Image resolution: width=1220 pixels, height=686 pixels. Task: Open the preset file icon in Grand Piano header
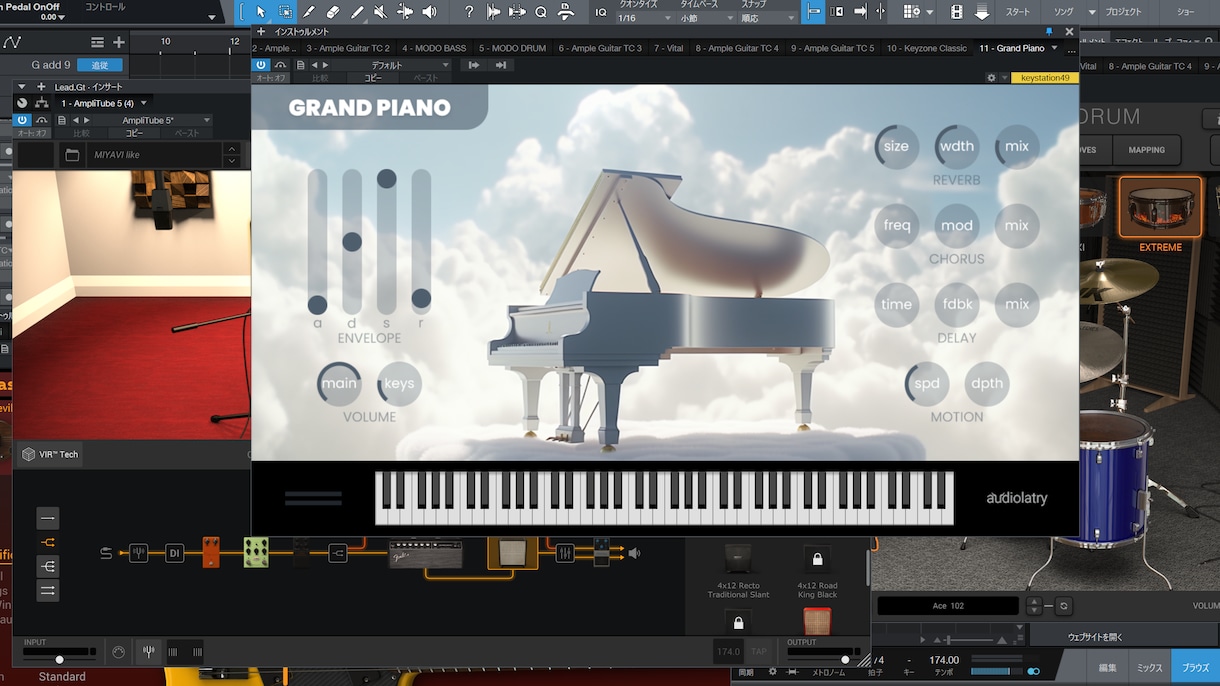[301, 65]
